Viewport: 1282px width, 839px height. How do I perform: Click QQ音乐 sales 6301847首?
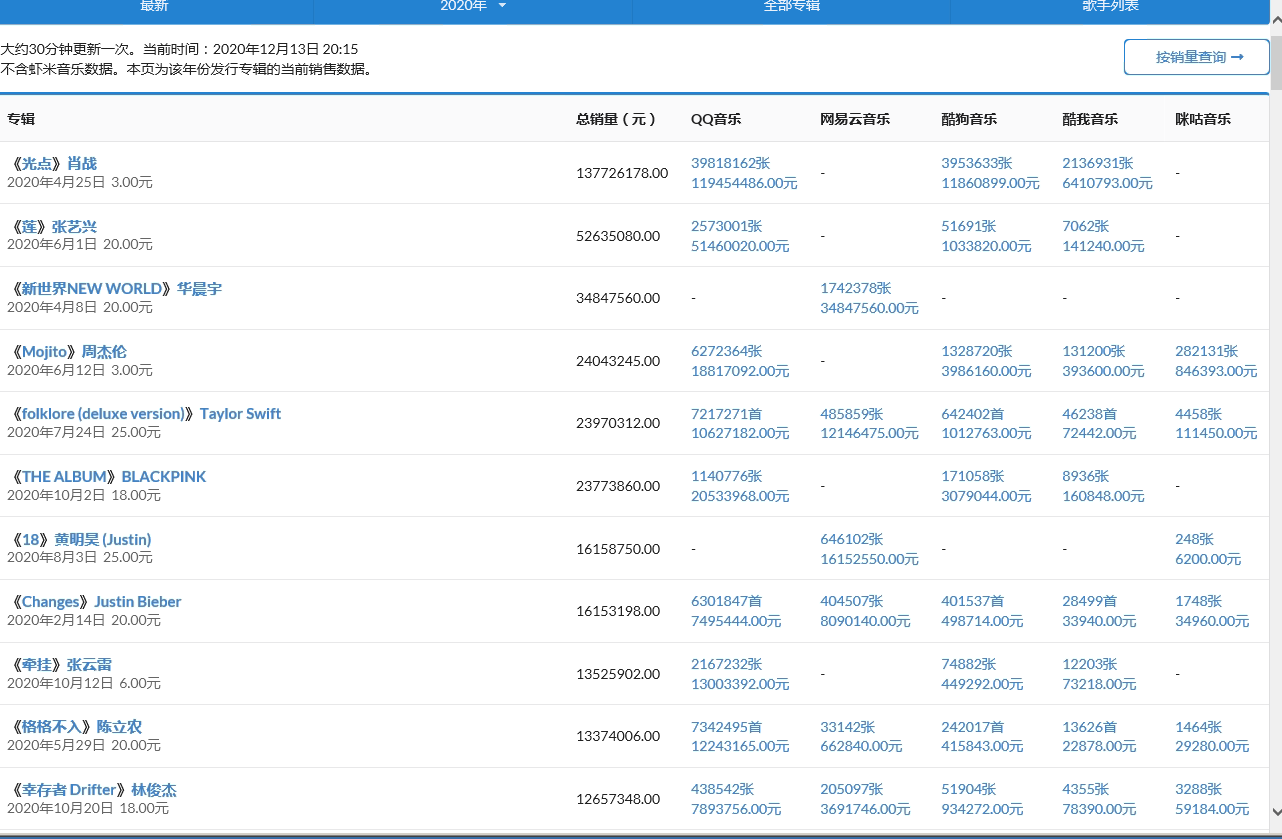click(727, 601)
